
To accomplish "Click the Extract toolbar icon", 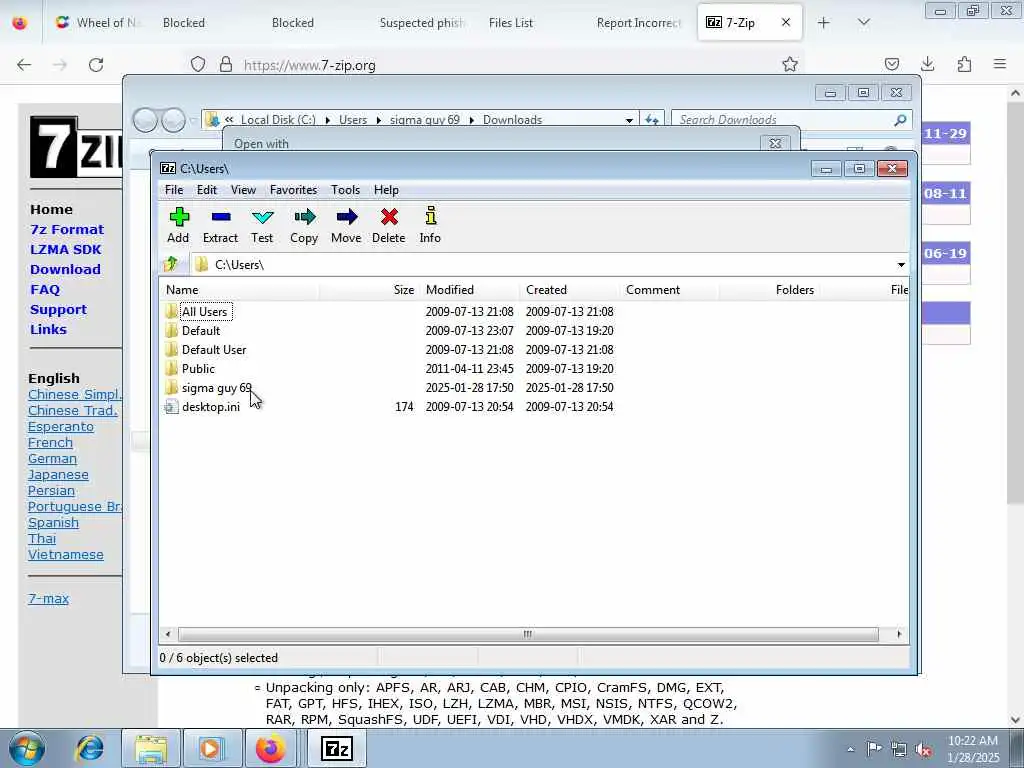I will point(221,225).
